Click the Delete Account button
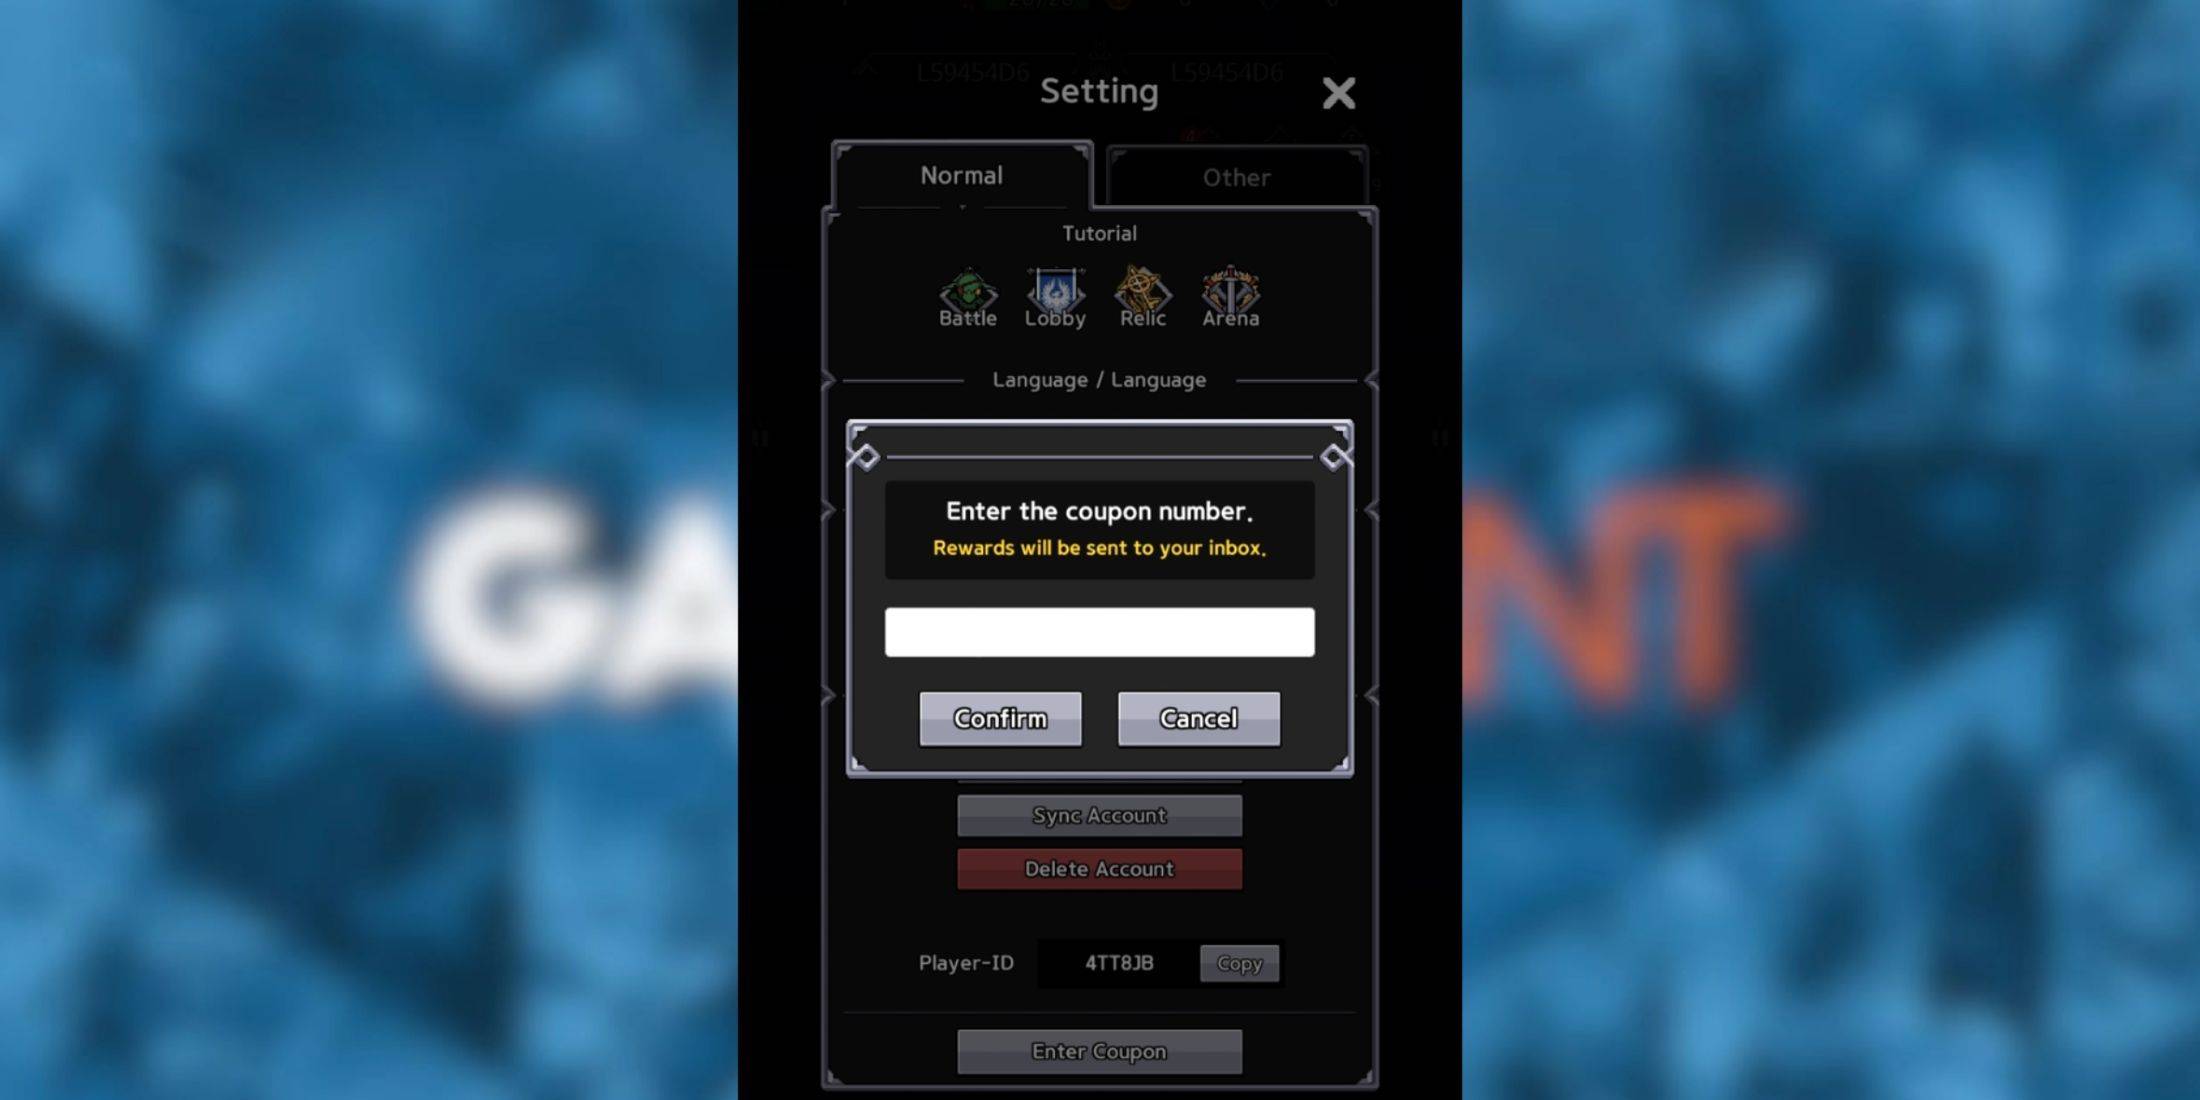 [x=1100, y=867]
